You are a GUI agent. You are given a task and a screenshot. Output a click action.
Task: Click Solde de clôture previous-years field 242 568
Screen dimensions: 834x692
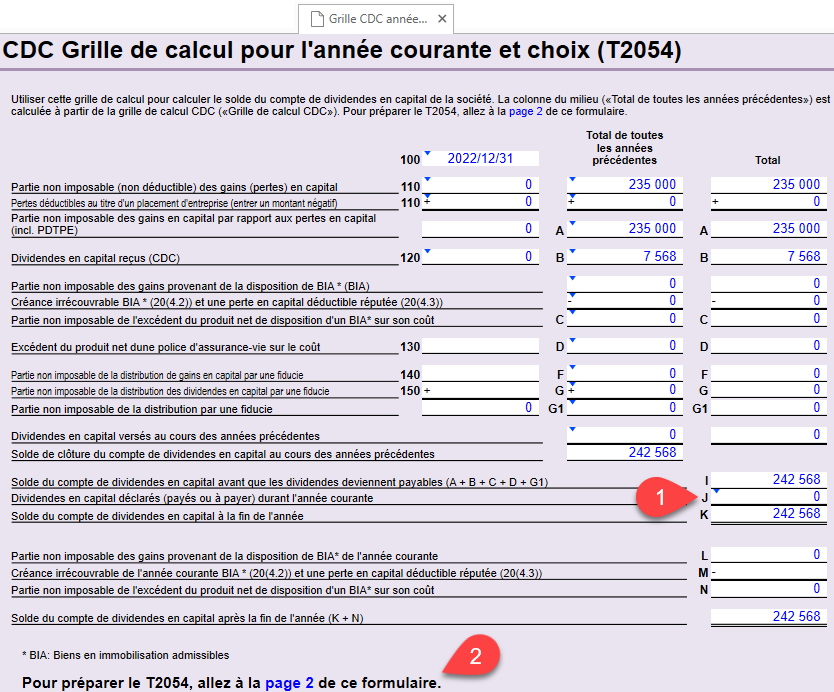625,453
